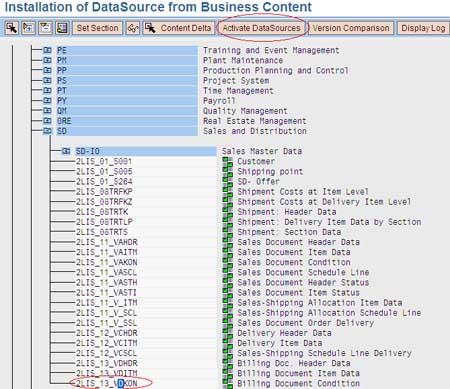Select DataSource 2LIS_08TRTK
This screenshot has height=389, width=450.
coord(102,212)
